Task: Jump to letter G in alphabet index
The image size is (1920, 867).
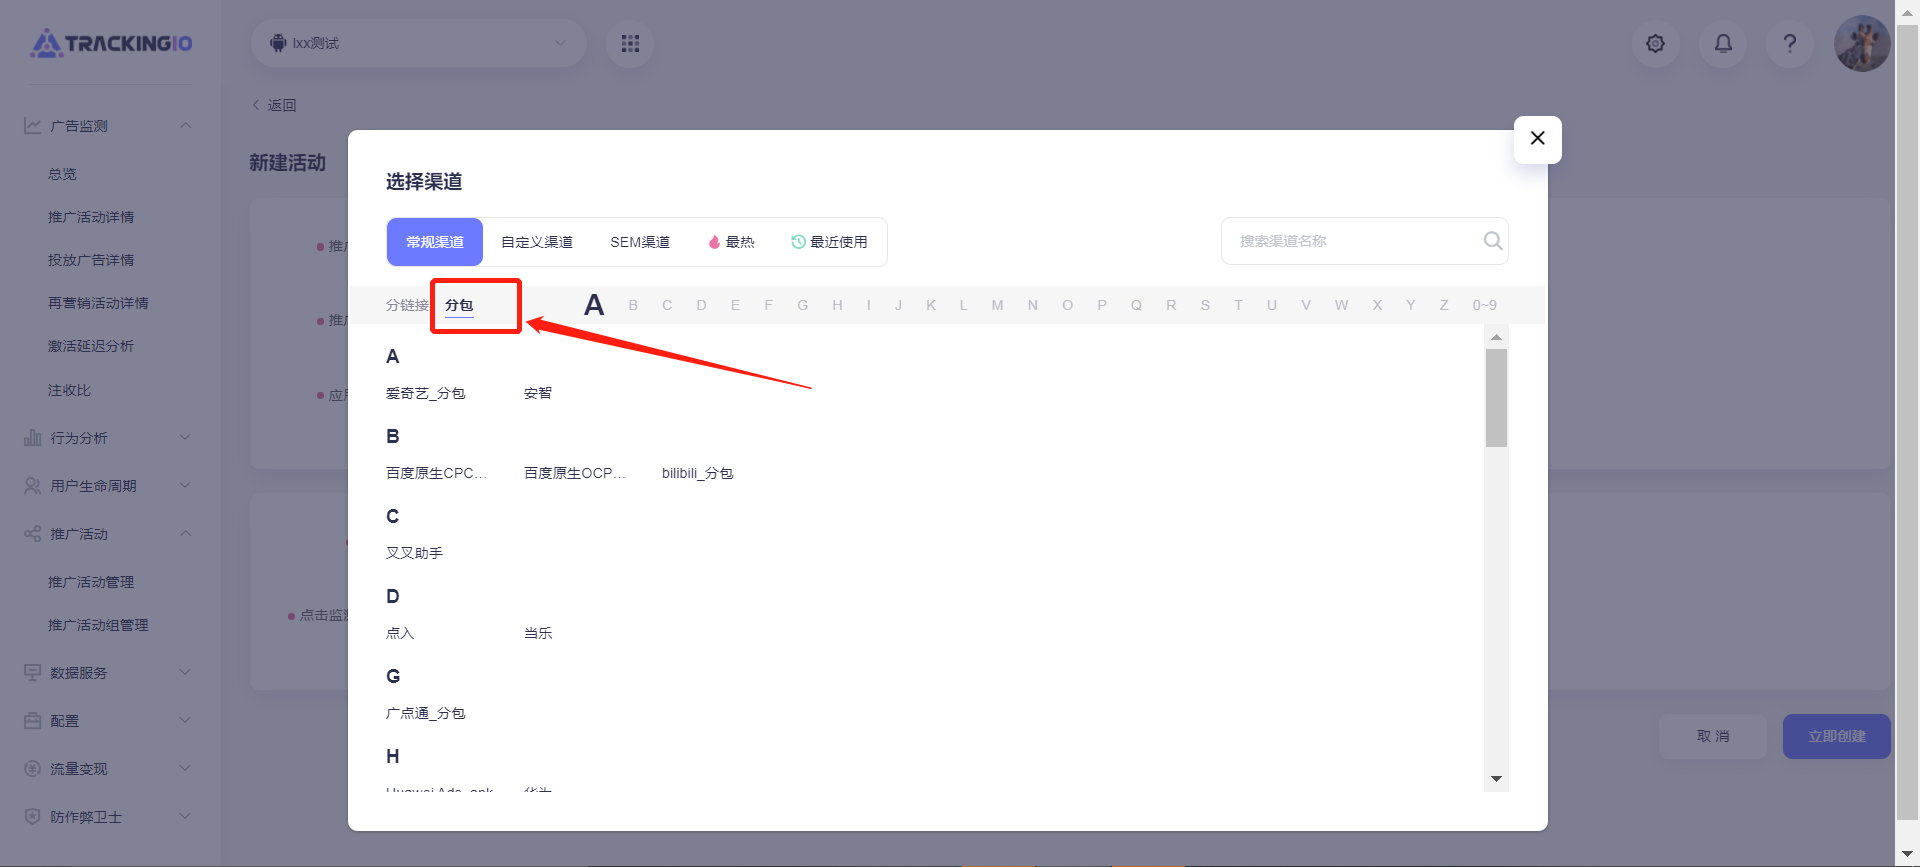Action: [x=802, y=305]
